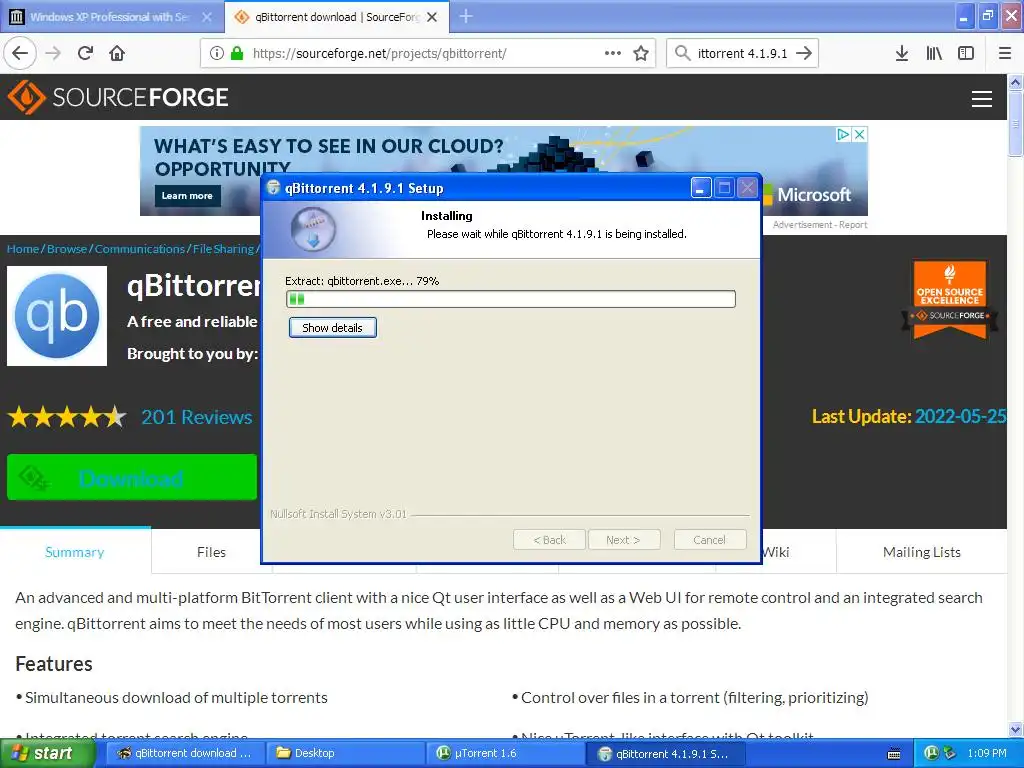Click the green padlock security icon
Screen dimensions: 1024x768
237,53
